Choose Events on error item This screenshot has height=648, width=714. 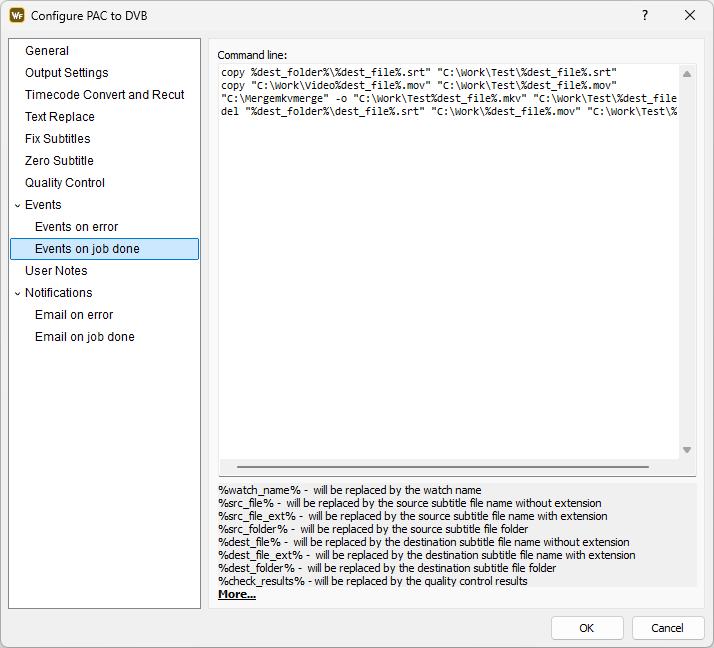(76, 227)
